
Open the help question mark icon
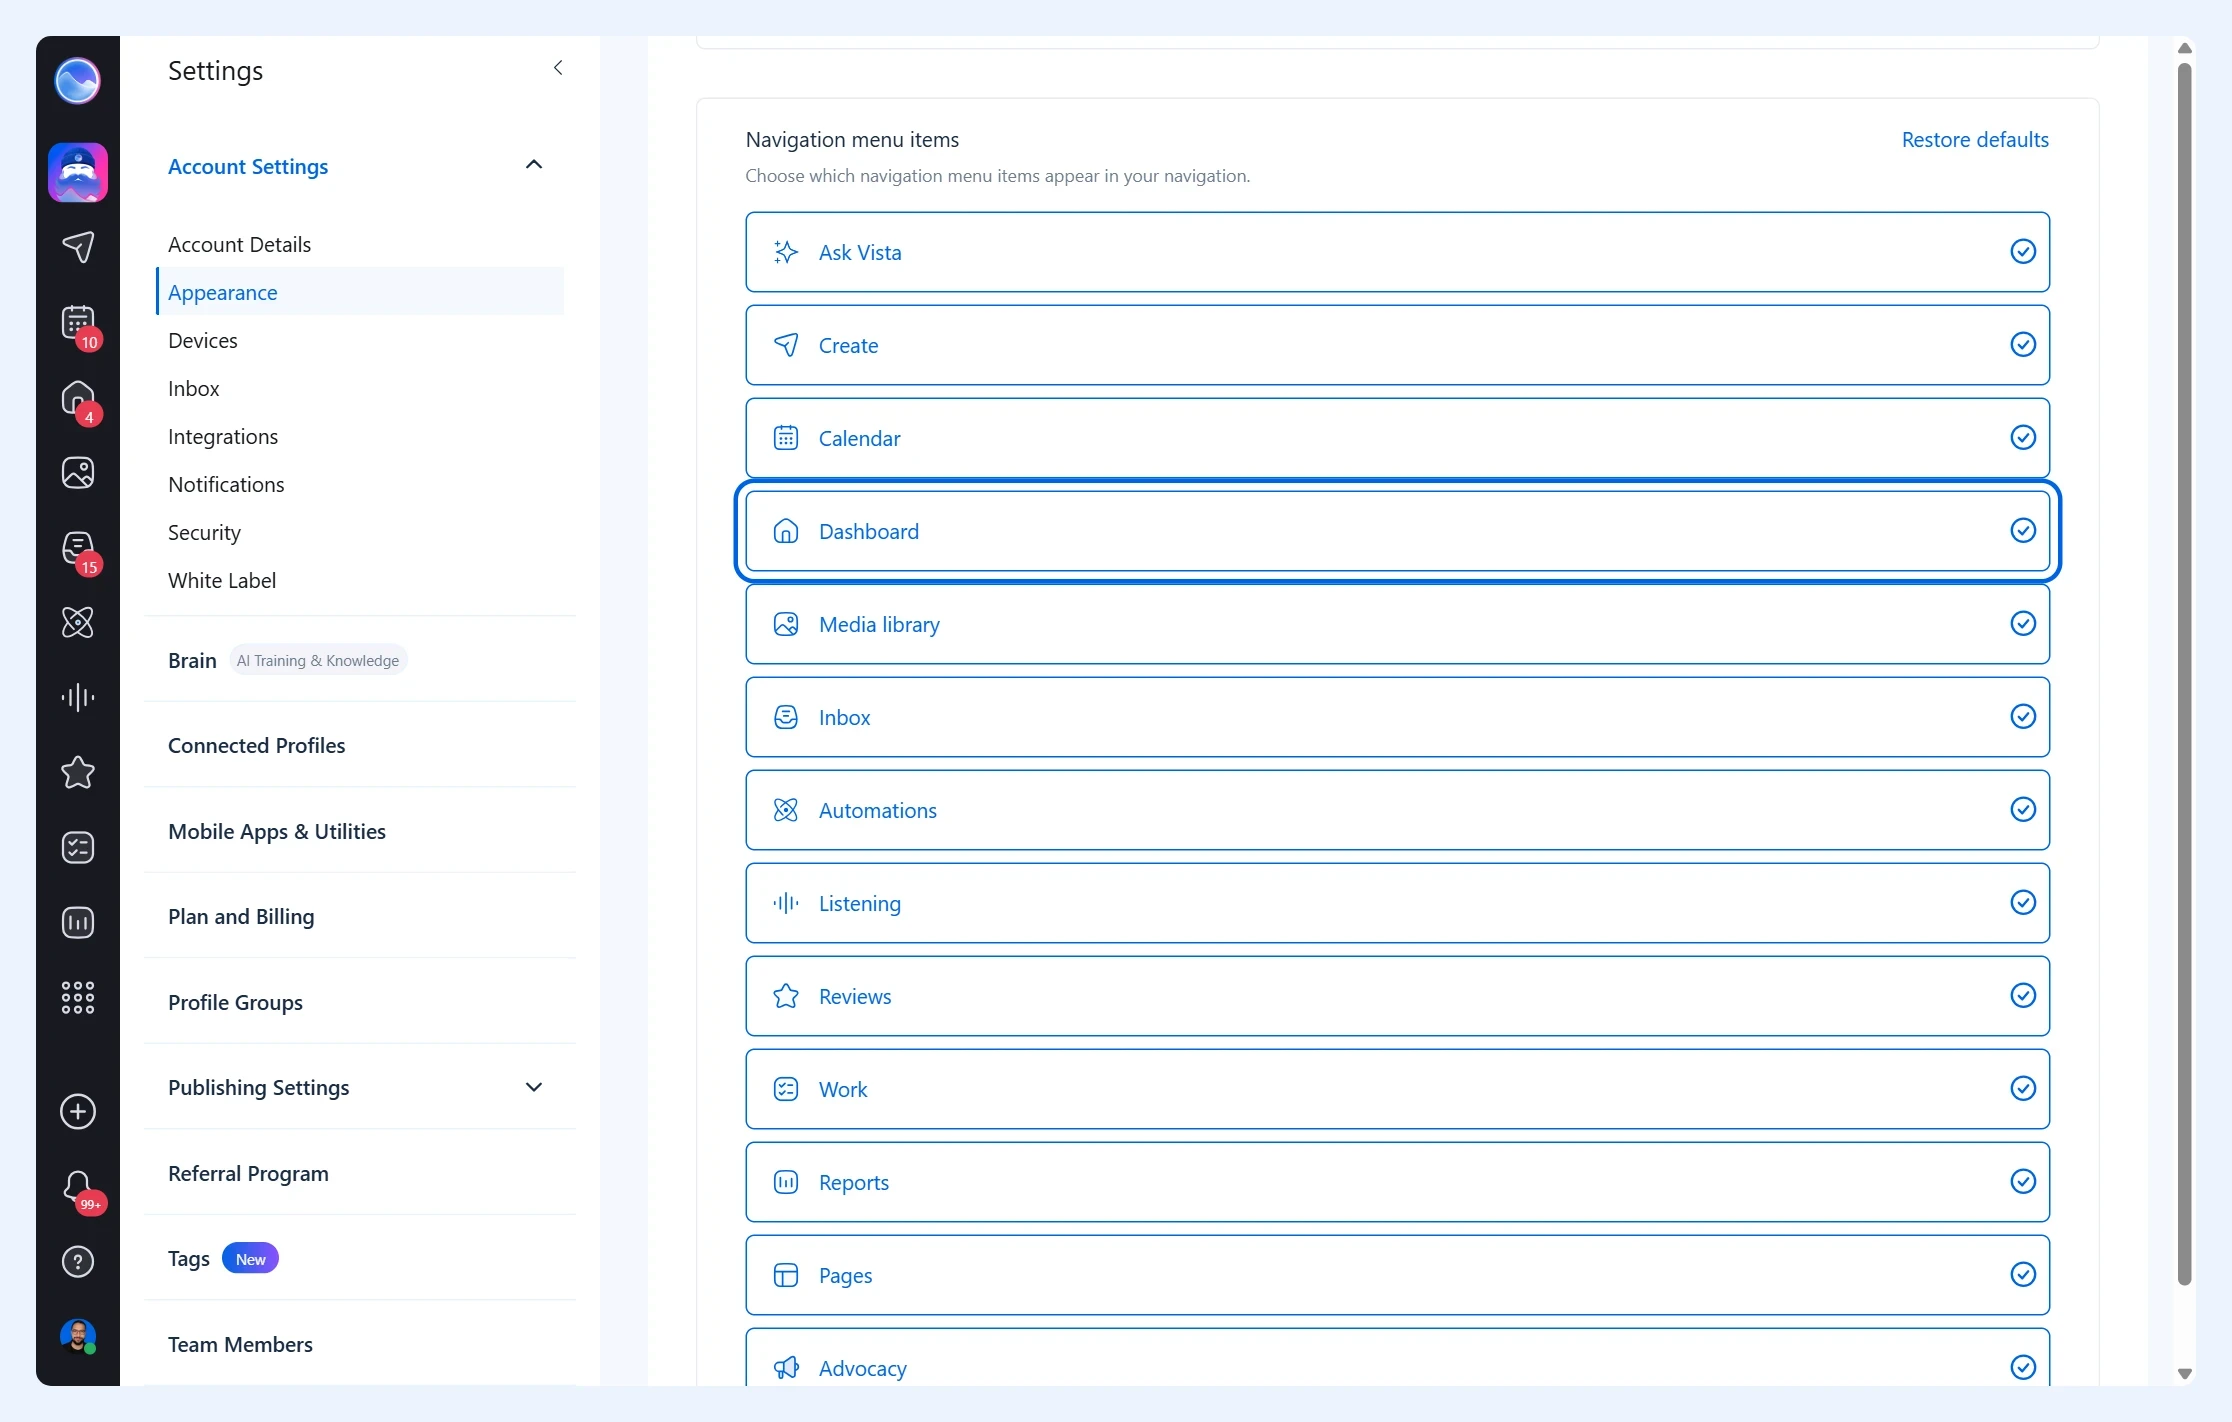pyautogui.click(x=78, y=1262)
